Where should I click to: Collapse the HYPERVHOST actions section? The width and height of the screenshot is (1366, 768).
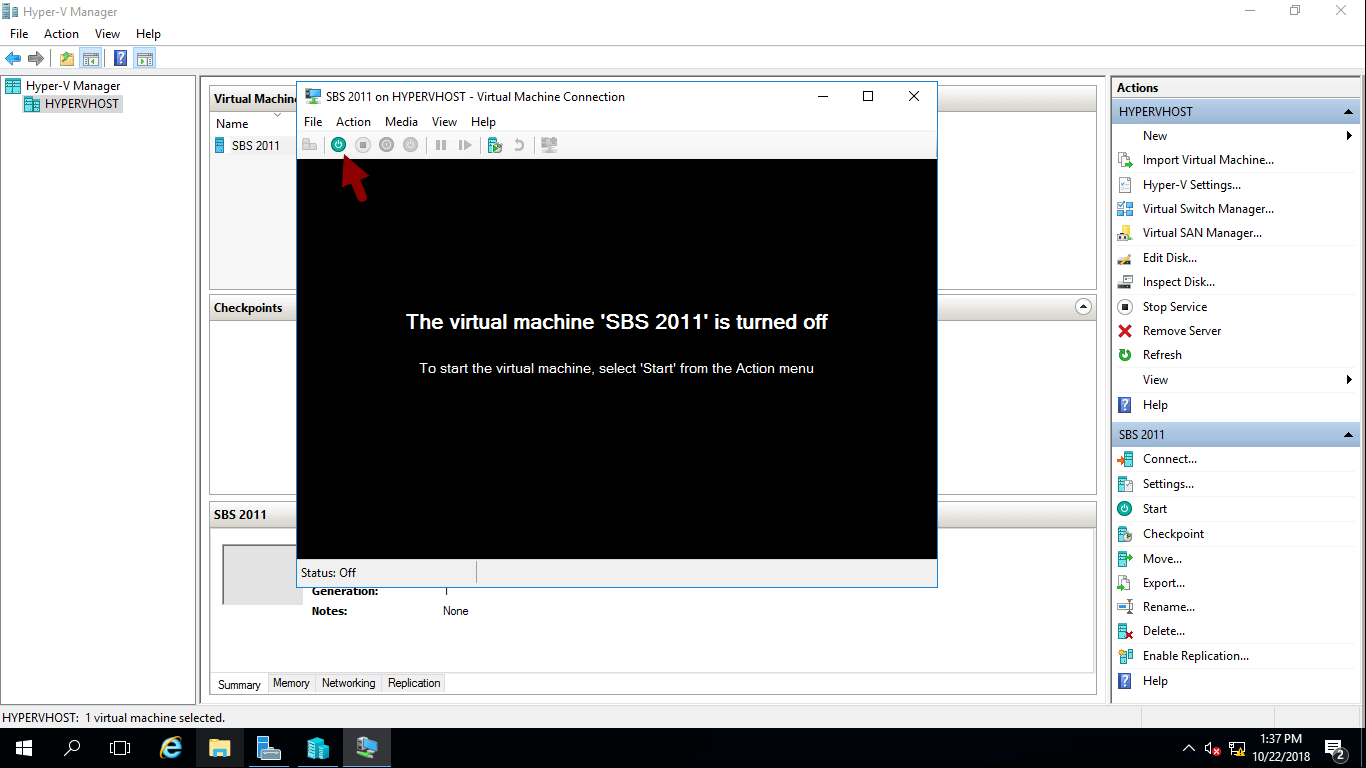point(1348,112)
